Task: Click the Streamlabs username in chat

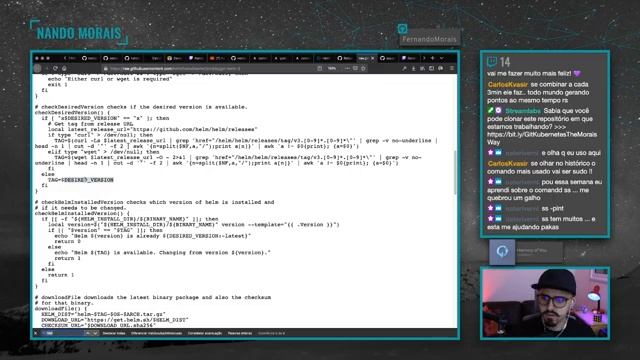Action: (523, 111)
